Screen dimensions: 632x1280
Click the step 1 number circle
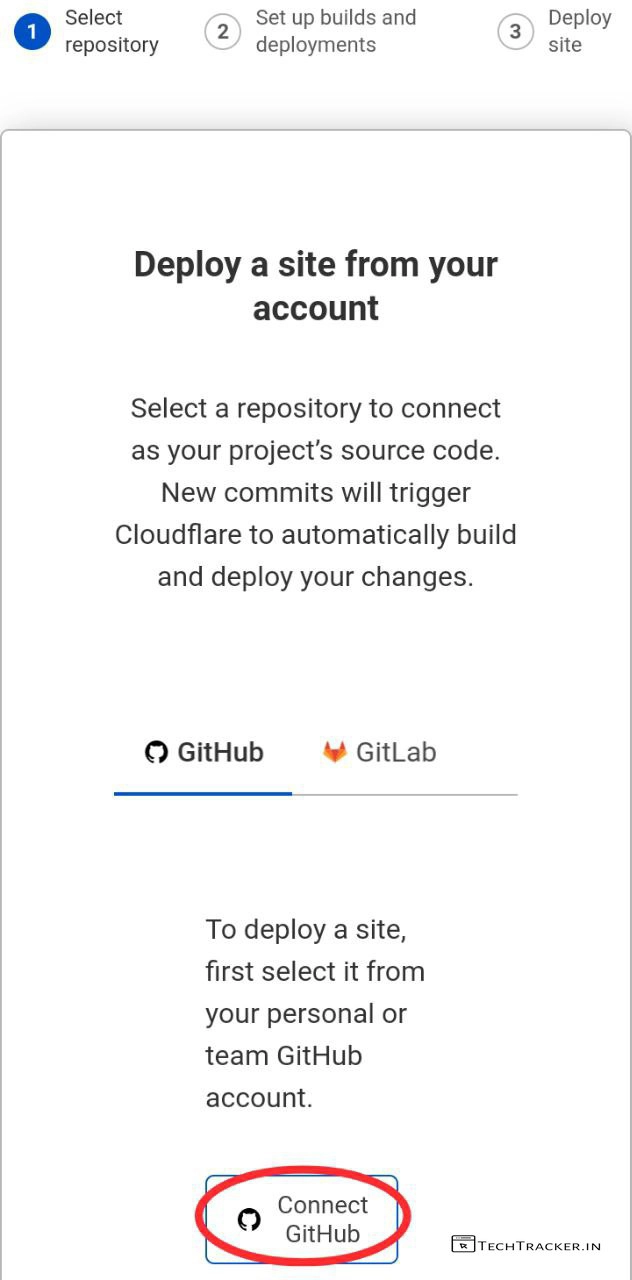pyautogui.click(x=32, y=32)
